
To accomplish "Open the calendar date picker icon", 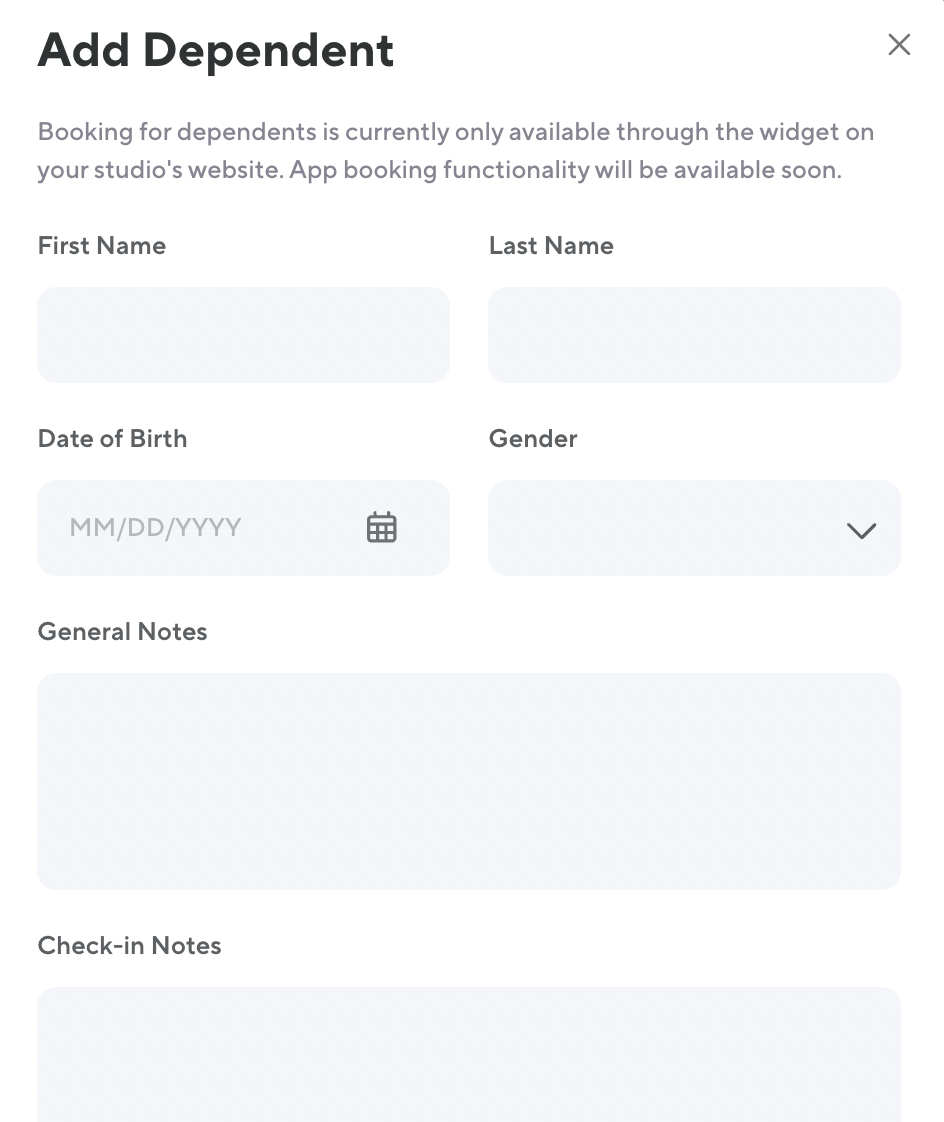I will (381, 527).
